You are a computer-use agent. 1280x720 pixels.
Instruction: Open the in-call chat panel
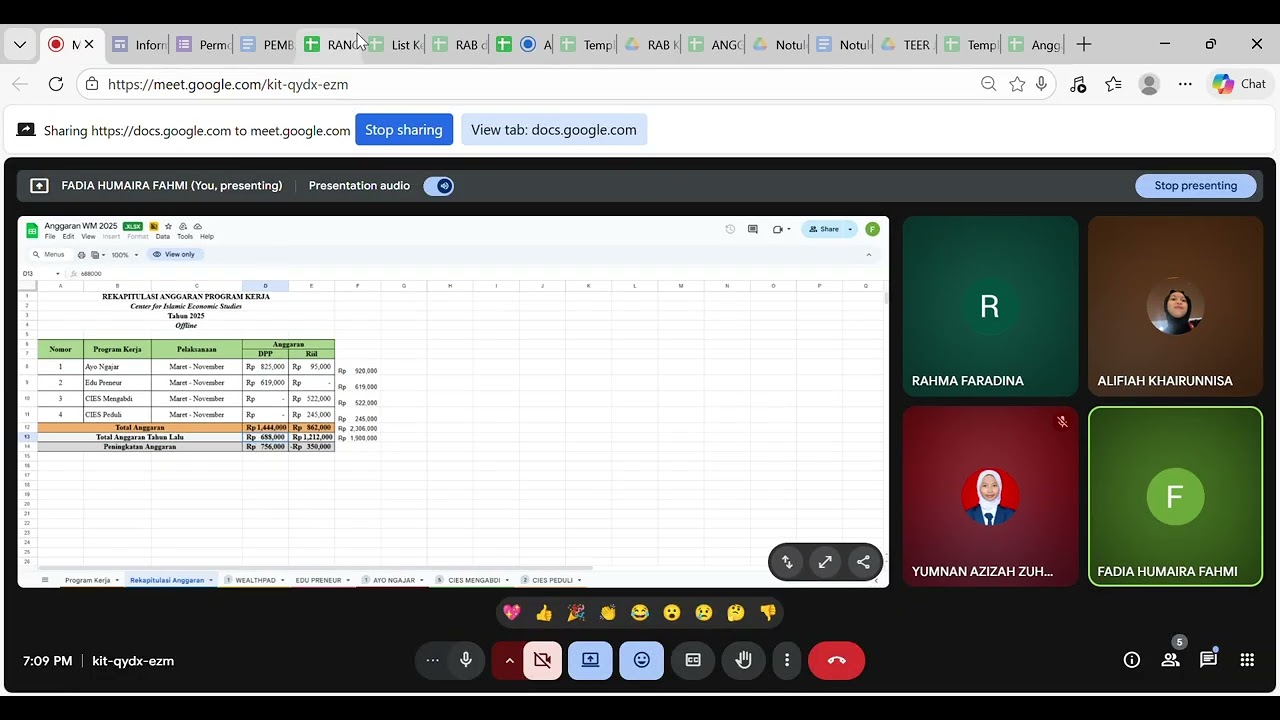(x=1208, y=659)
